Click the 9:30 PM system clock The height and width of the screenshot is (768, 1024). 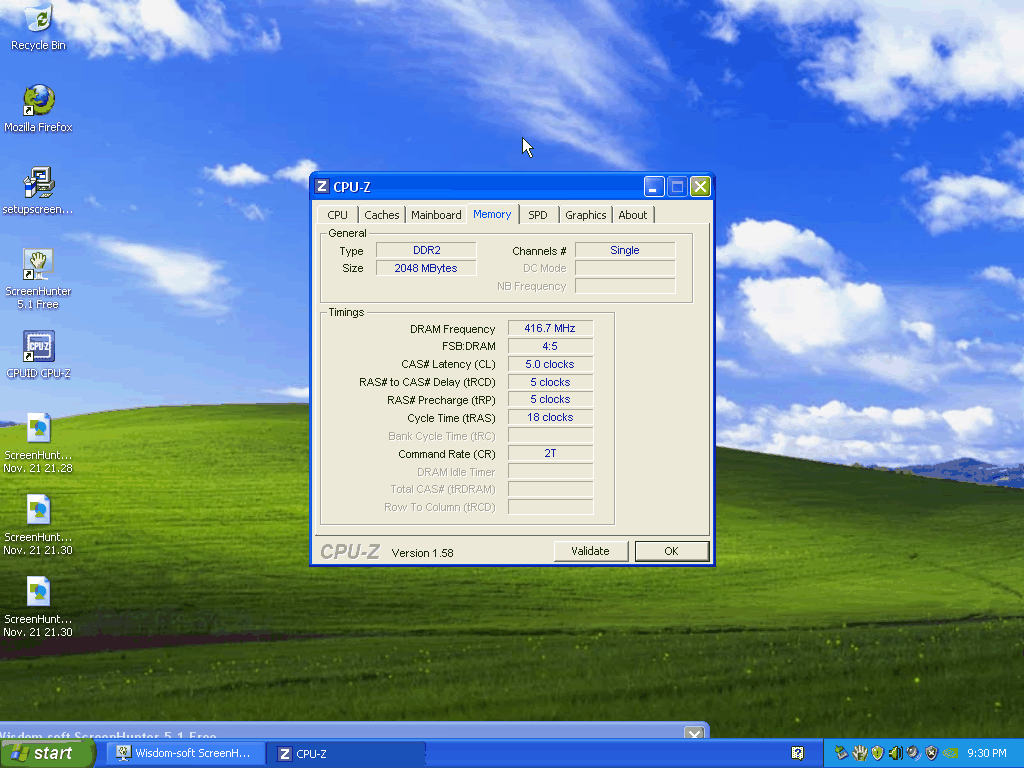click(987, 753)
